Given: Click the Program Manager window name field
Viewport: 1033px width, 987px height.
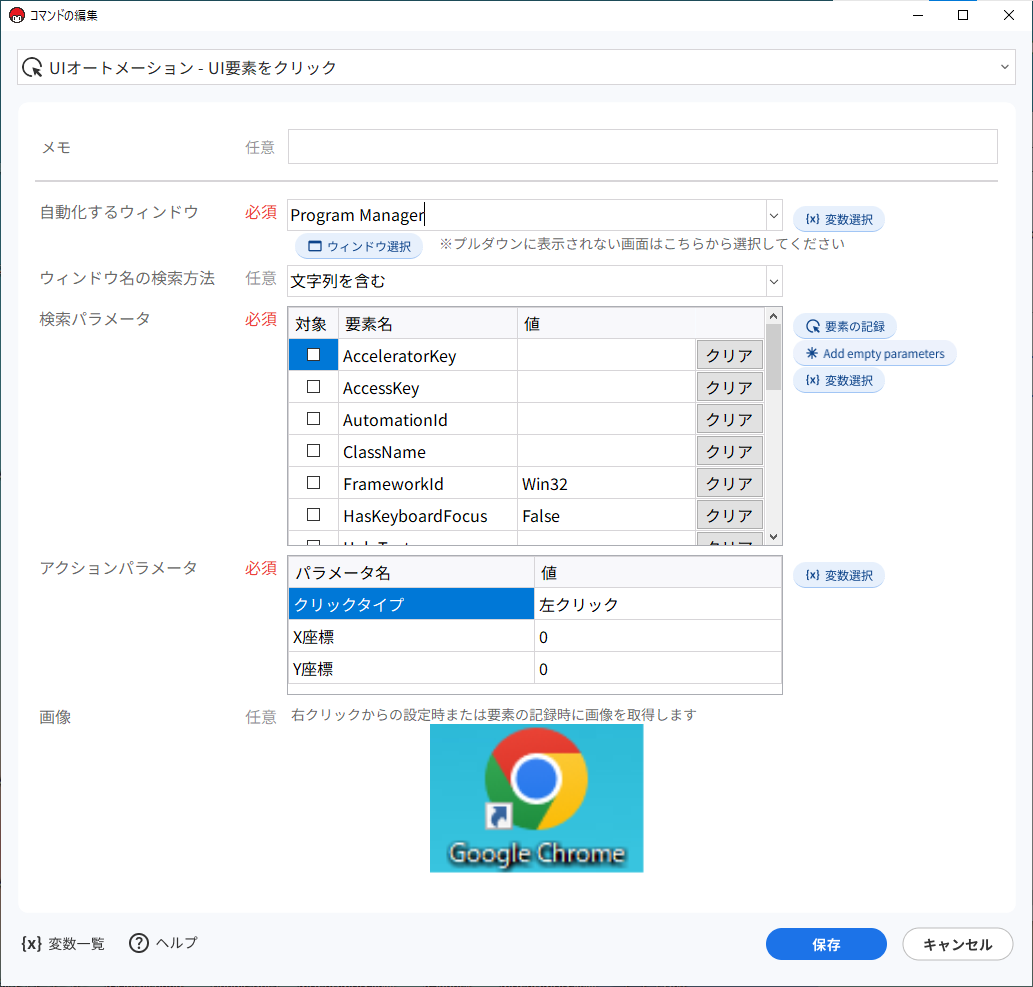Looking at the screenshot, I should coord(526,215).
